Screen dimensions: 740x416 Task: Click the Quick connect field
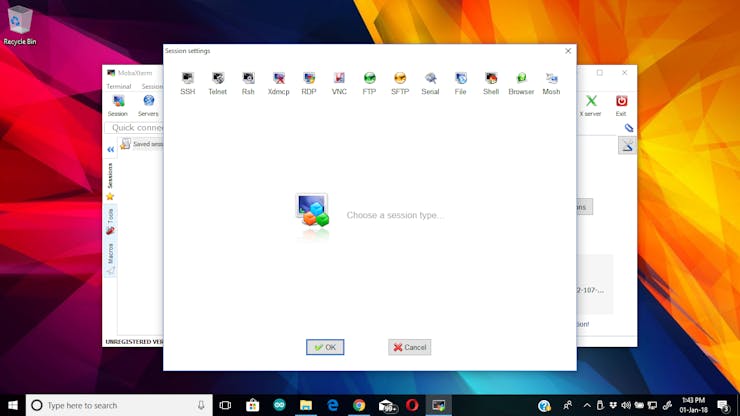[135, 127]
